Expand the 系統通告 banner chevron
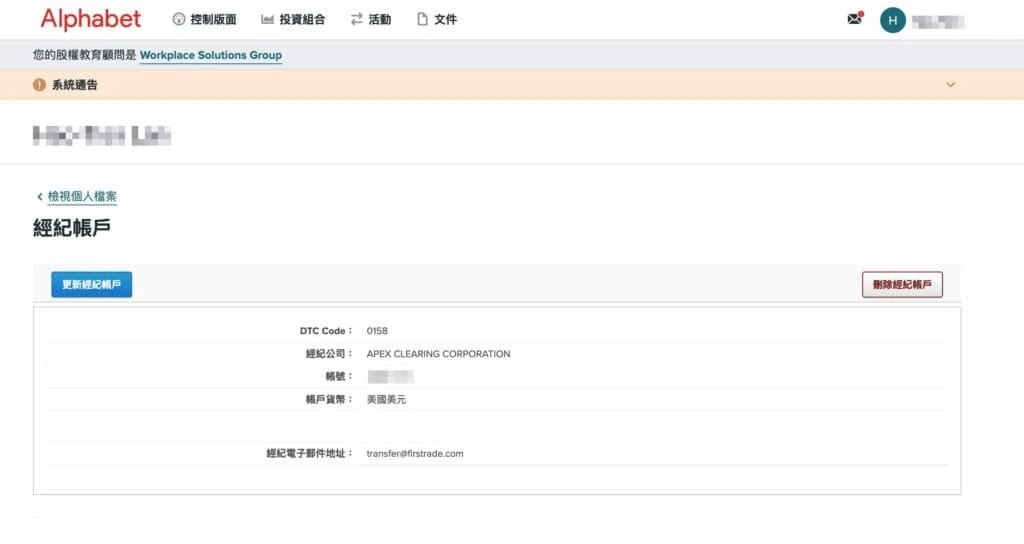The height and width of the screenshot is (544, 1024). [x=950, y=85]
